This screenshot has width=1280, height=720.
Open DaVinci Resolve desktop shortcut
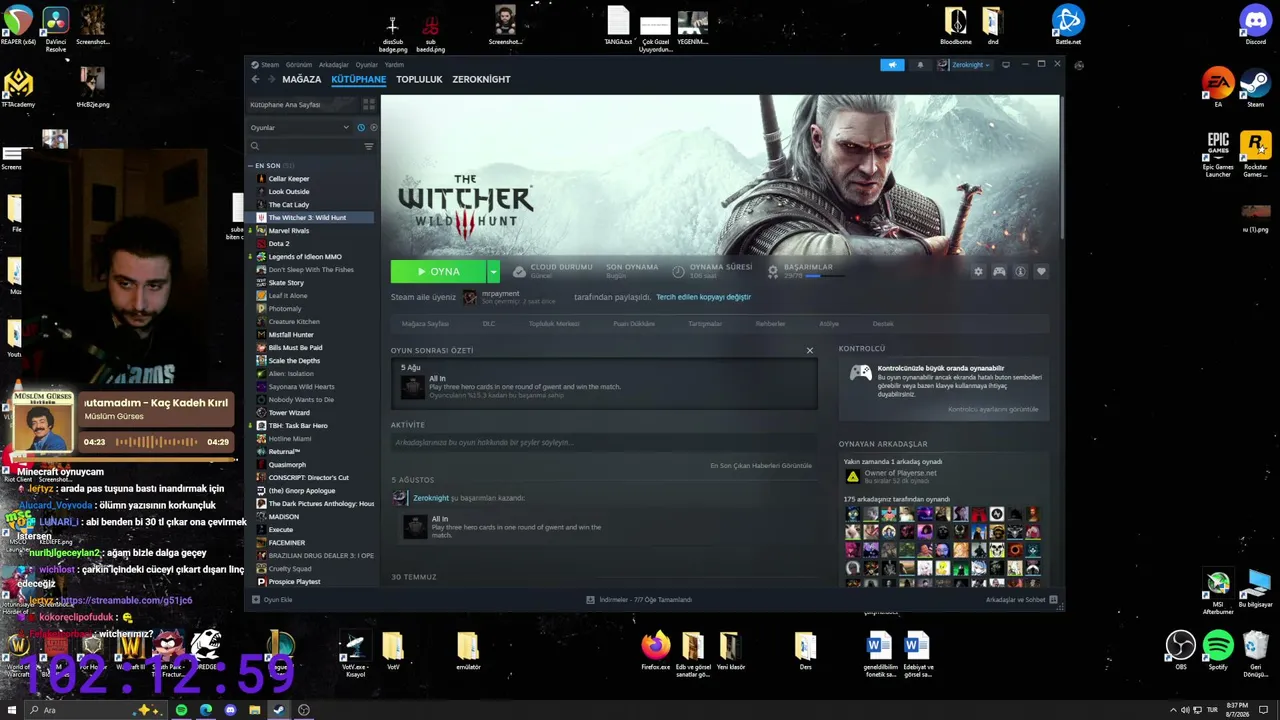pyautogui.click(x=56, y=27)
